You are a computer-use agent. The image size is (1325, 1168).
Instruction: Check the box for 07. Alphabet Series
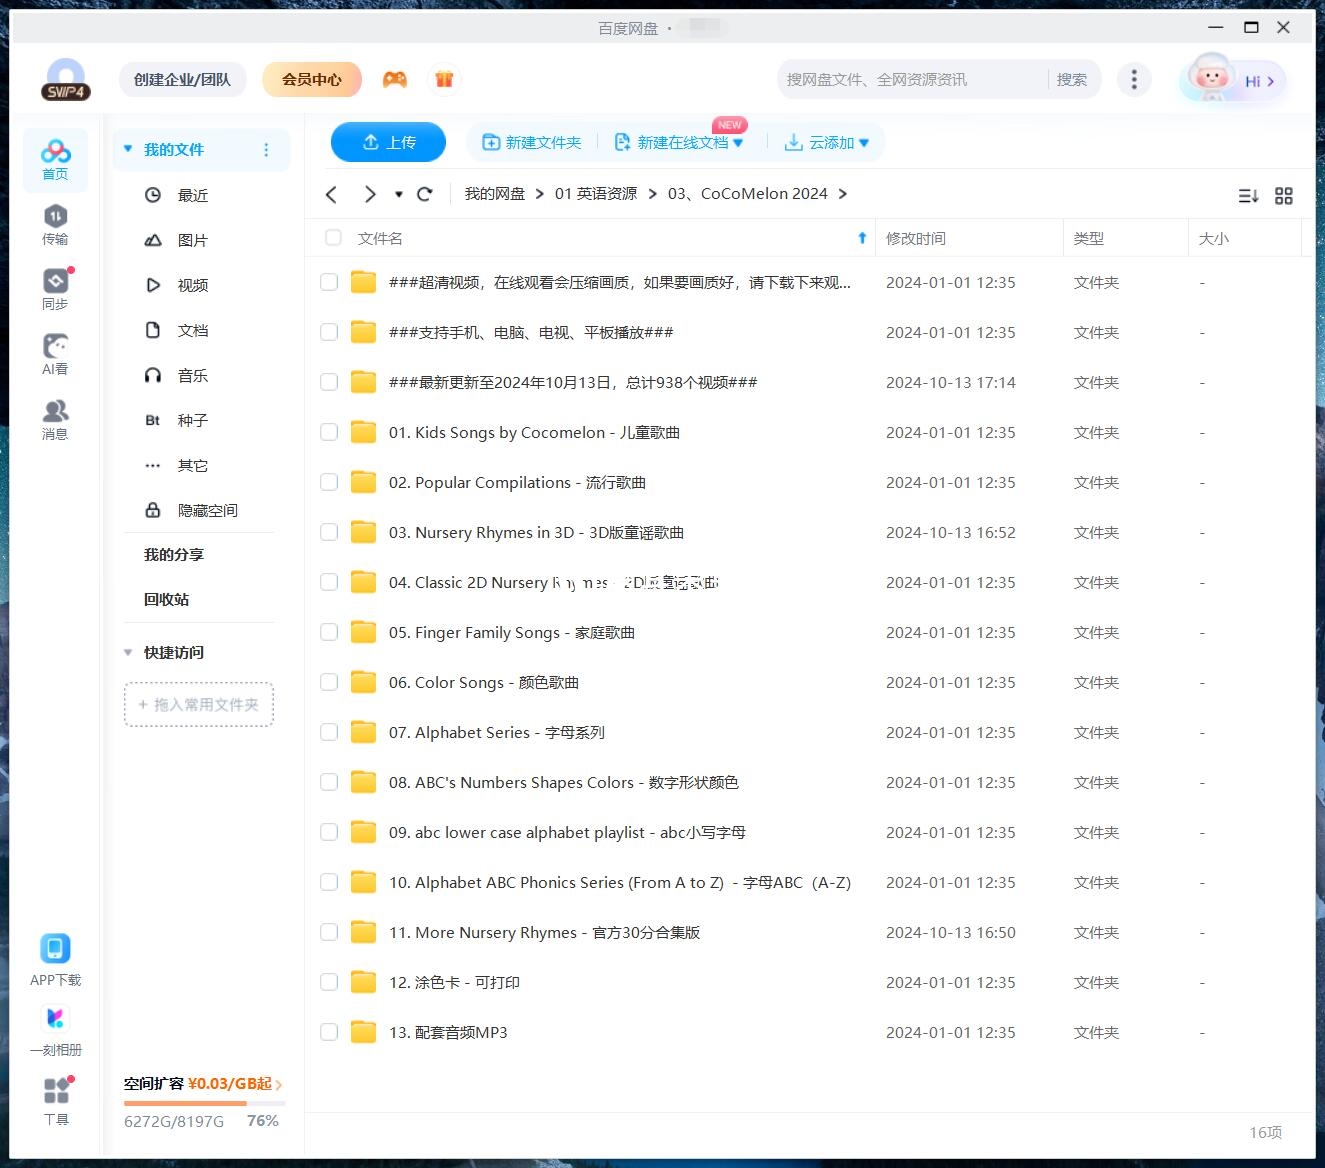329,732
